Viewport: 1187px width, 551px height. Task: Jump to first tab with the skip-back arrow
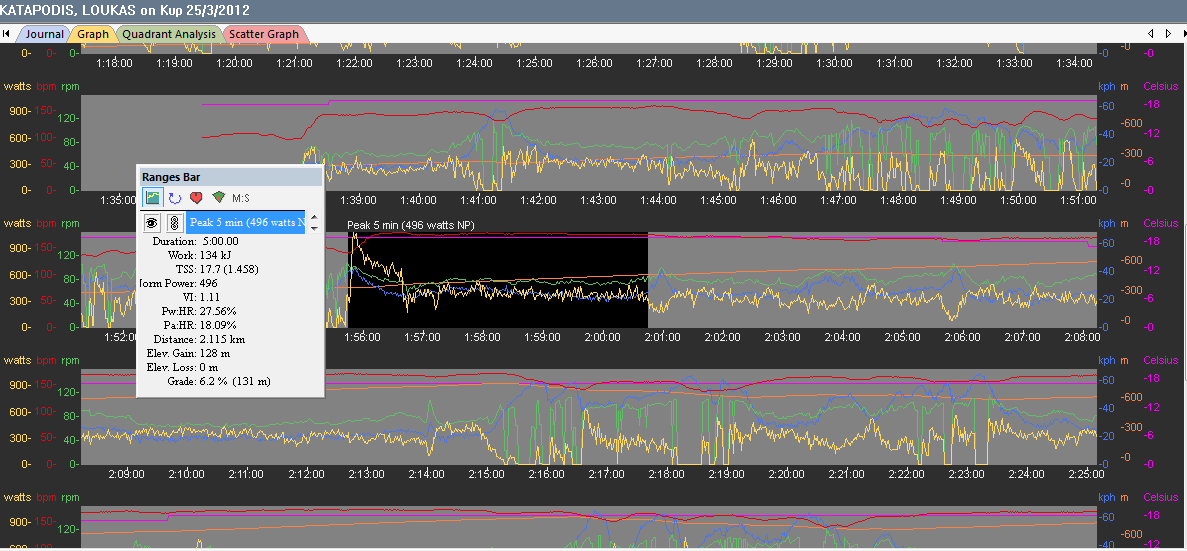click(x=7, y=34)
